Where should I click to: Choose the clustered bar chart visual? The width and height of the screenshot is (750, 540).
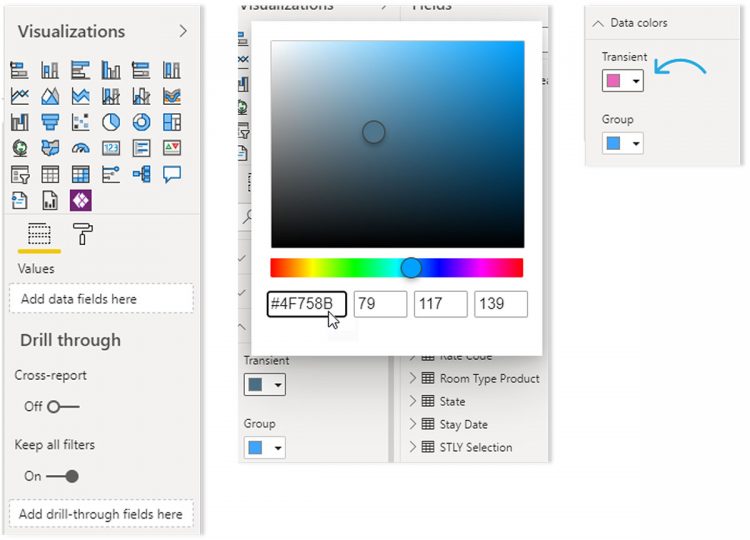click(x=80, y=70)
